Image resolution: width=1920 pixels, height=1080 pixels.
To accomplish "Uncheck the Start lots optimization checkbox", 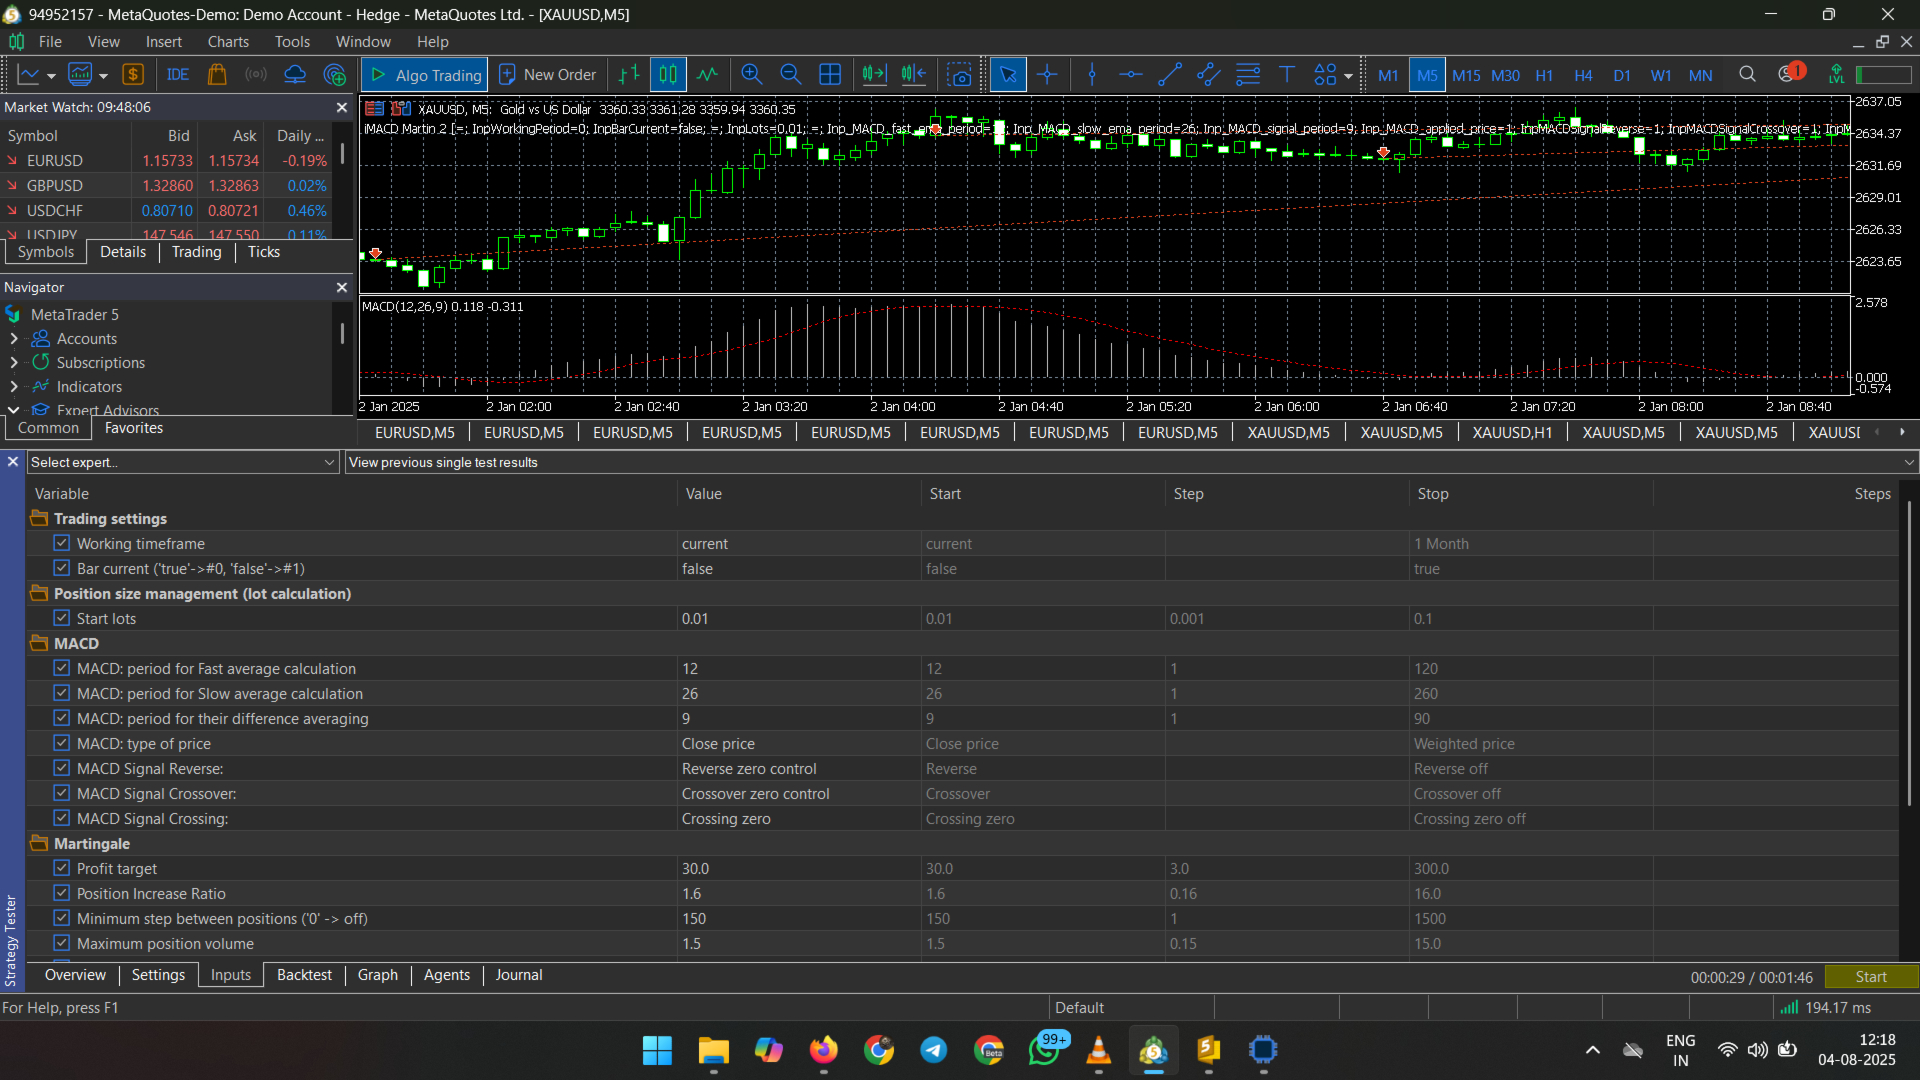I will [x=62, y=618].
